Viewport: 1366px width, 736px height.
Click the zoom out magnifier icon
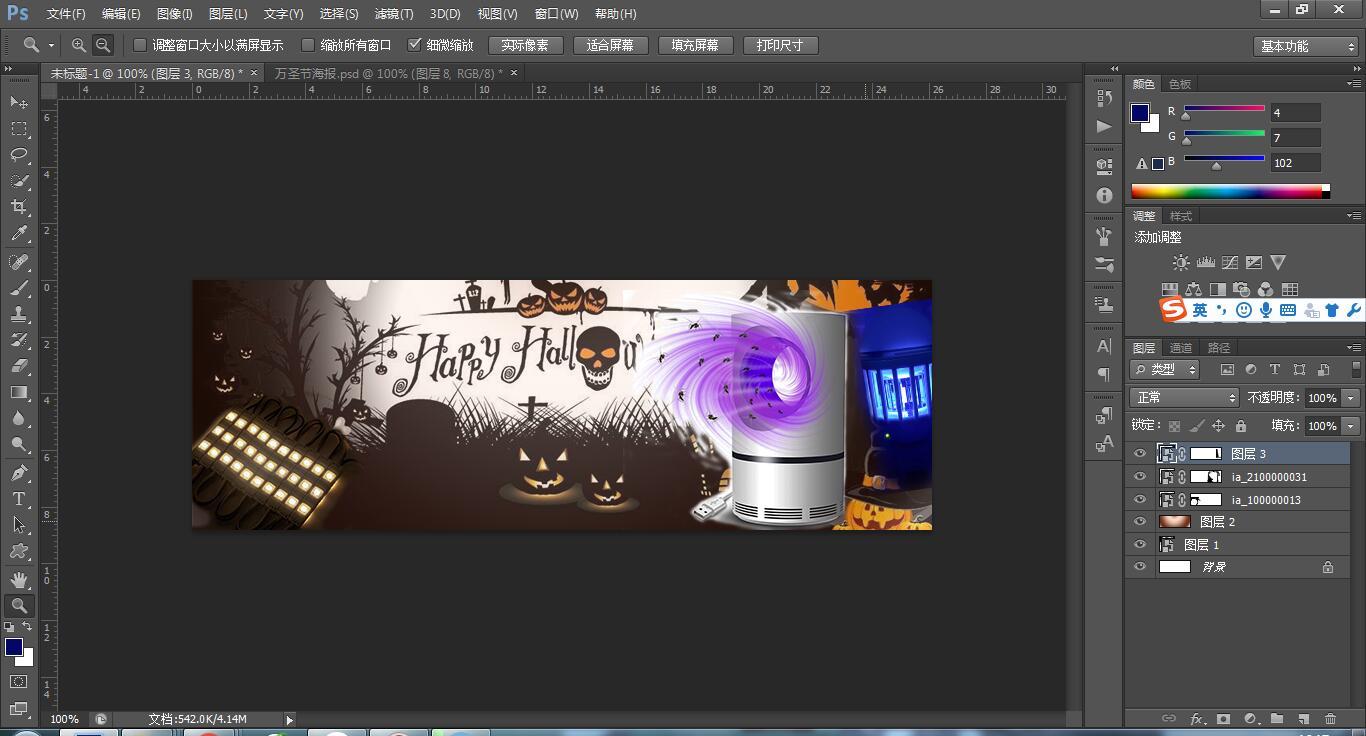click(x=103, y=45)
